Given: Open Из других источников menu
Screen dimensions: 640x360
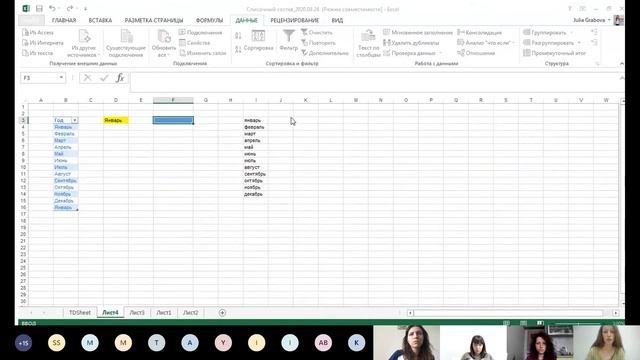Looking at the screenshot, I should click(84, 43).
